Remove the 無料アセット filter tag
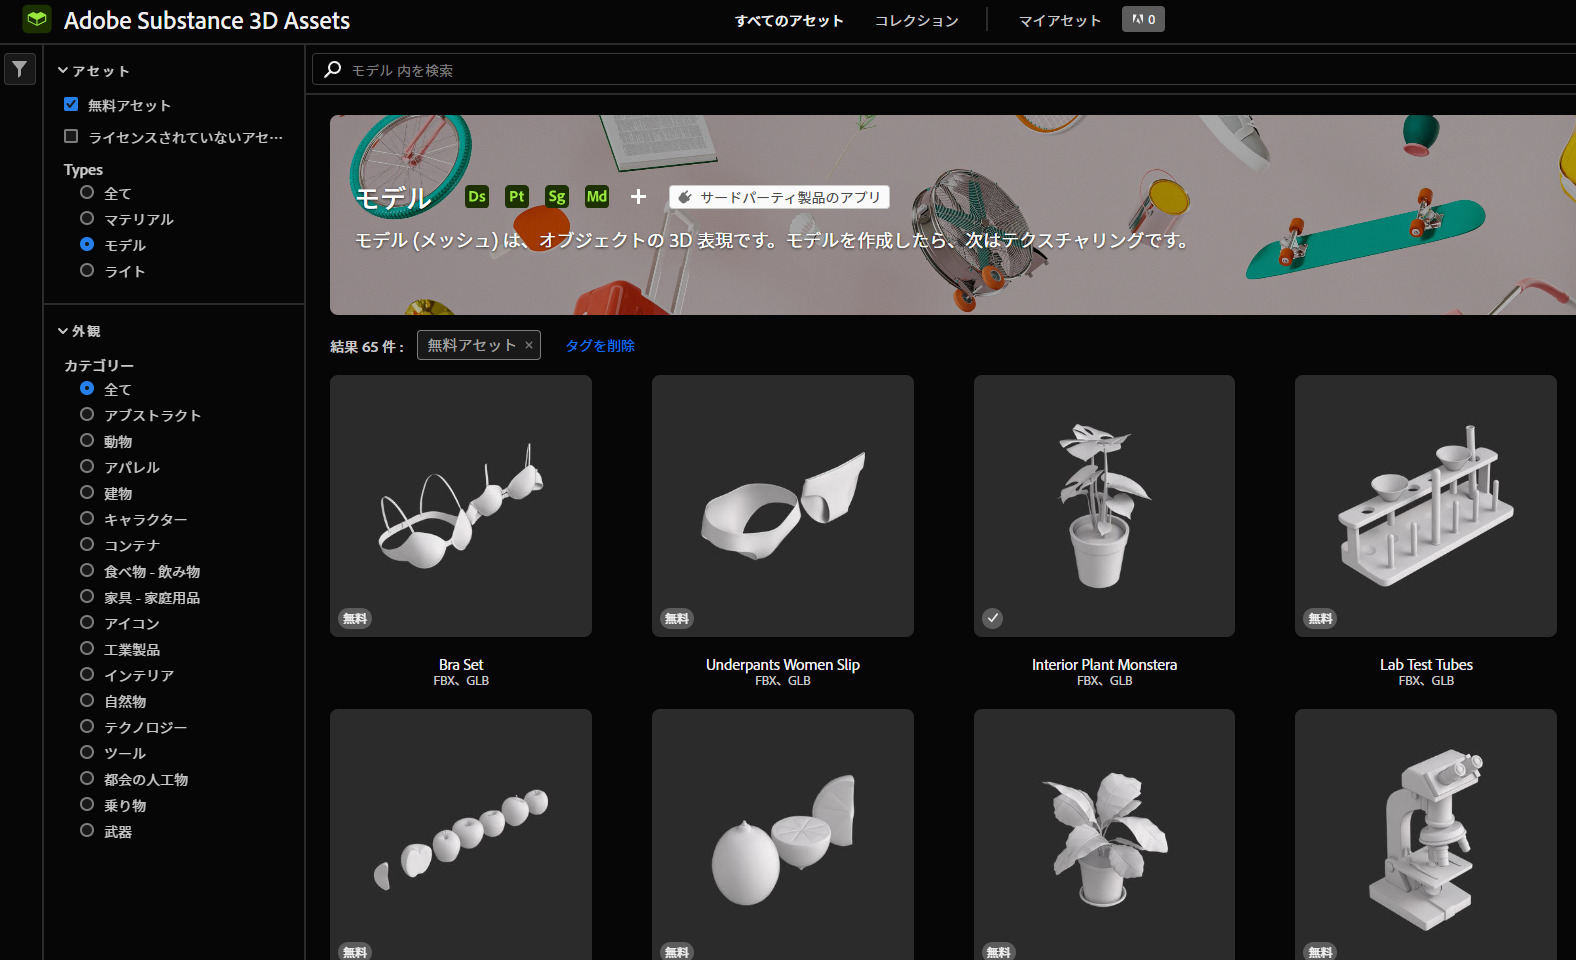 (529, 345)
